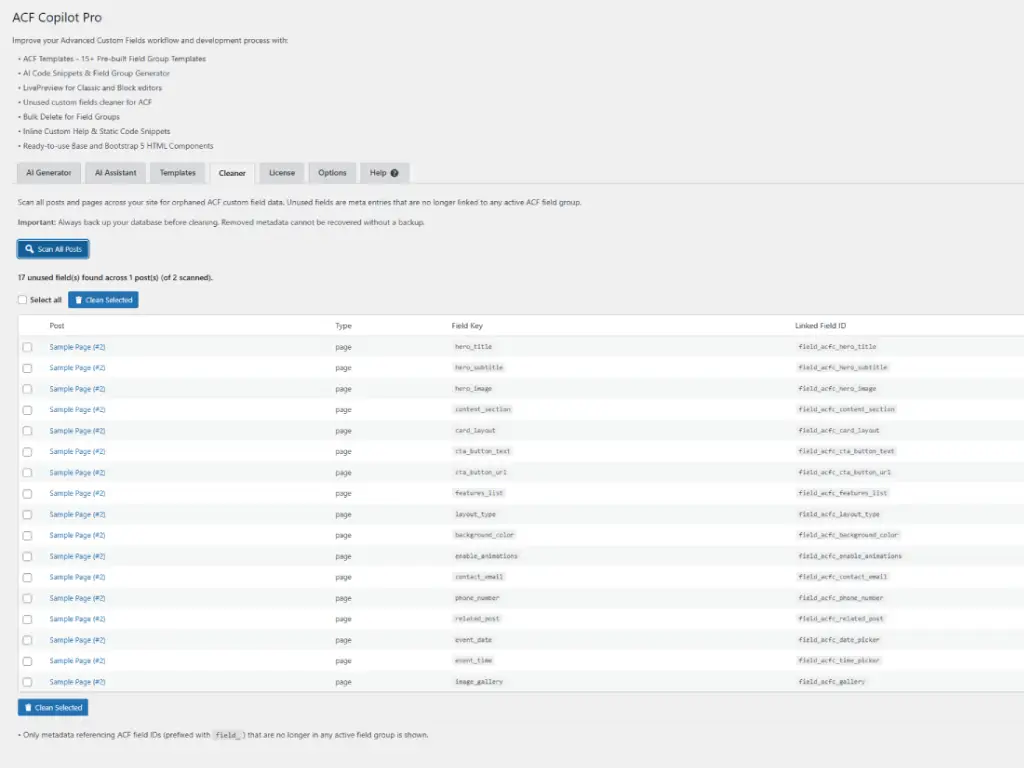Check the phone_number row checkbox
Viewport: 1024px width, 768px height.
point(27,598)
